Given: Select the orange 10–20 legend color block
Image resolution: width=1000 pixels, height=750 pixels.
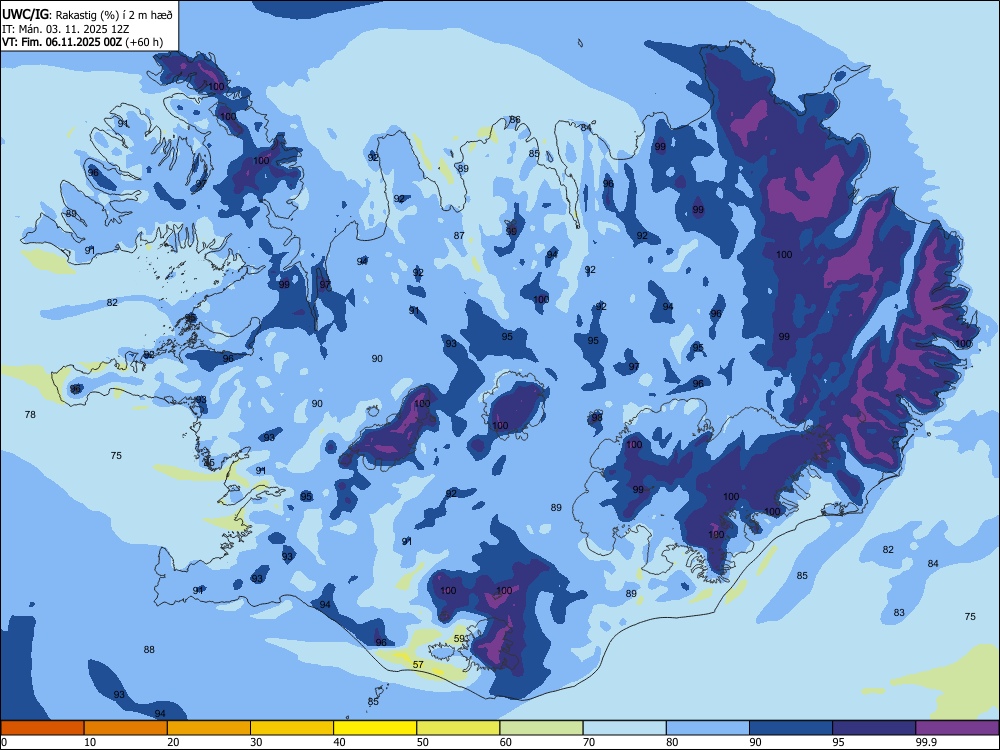Looking at the screenshot, I should pyautogui.click(x=126, y=728).
